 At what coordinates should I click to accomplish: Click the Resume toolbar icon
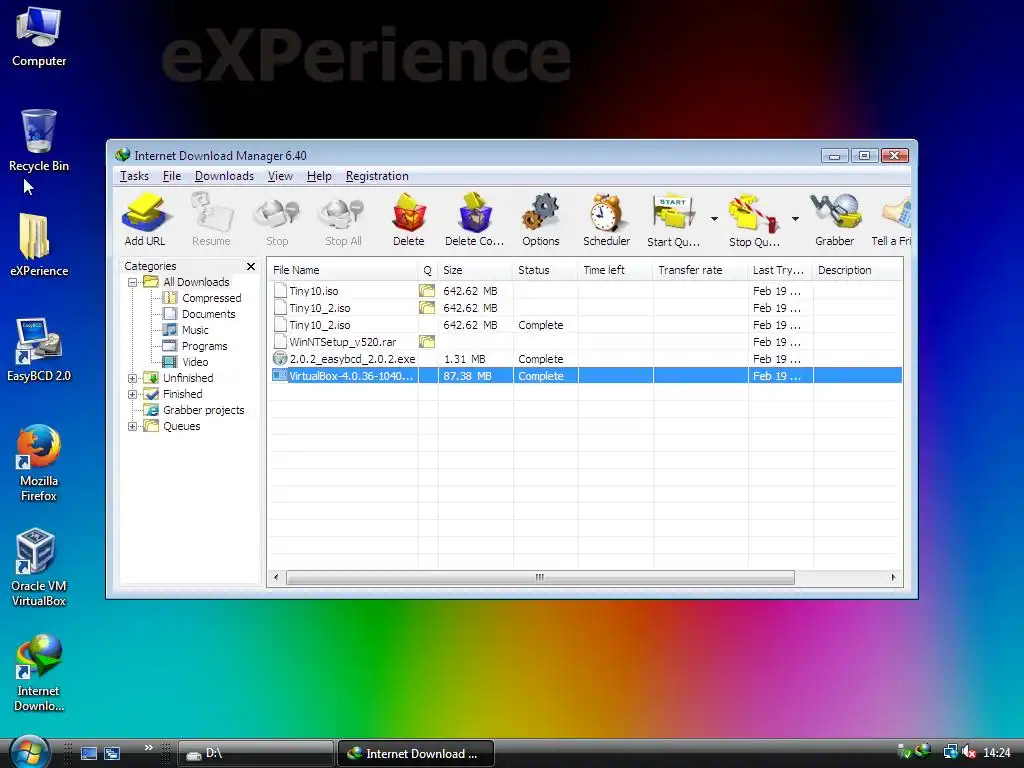pos(211,219)
